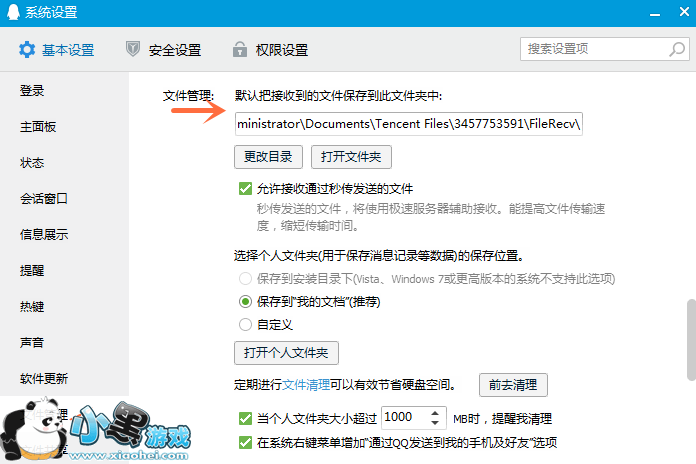Click the QQ penguin logo icon
This screenshot has height=464, width=696.
(x=13, y=12)
